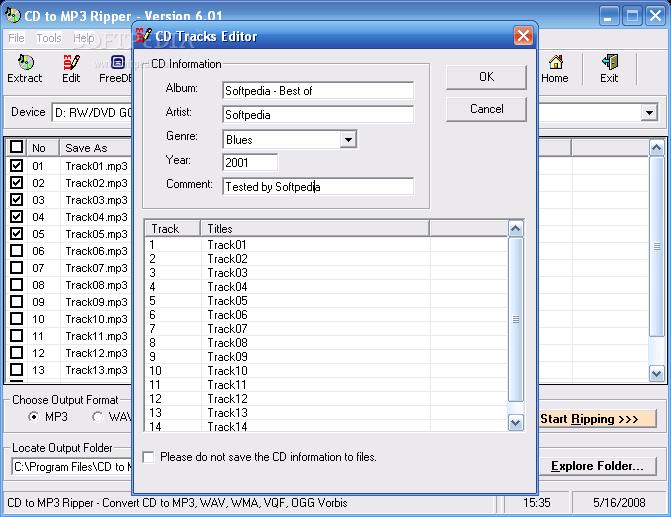Image resolution: width=671 pixels, height=517 pixels.
Task: Click the main track list scrollbar thumb
Action: 656,247
